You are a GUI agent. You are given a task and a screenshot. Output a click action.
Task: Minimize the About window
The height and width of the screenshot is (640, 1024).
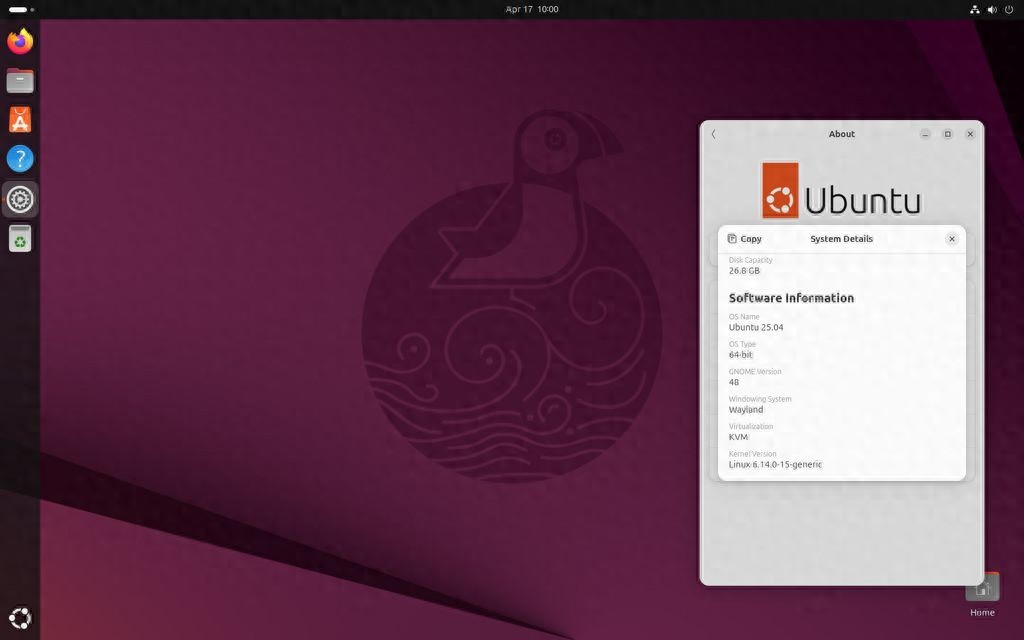click(926, 134)
